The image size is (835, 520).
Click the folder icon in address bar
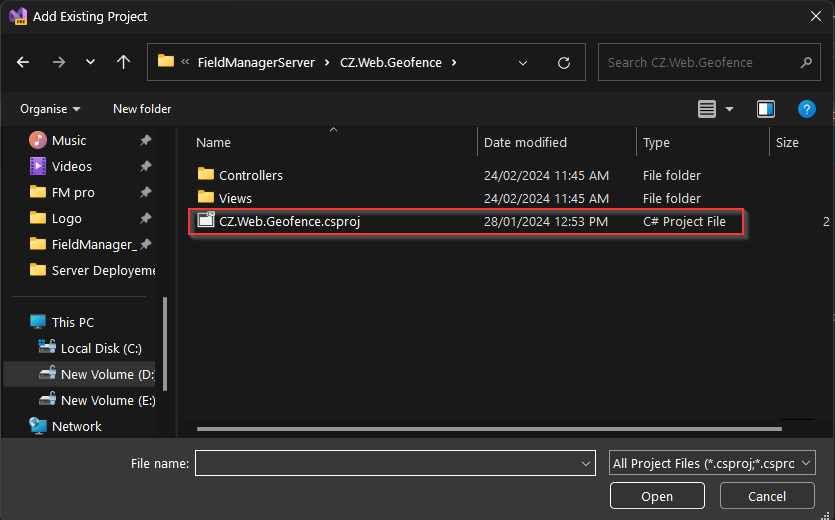click(166, 61)
